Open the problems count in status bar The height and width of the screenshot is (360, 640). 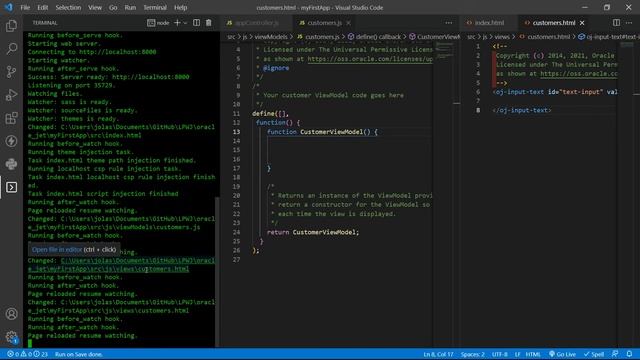27,354
